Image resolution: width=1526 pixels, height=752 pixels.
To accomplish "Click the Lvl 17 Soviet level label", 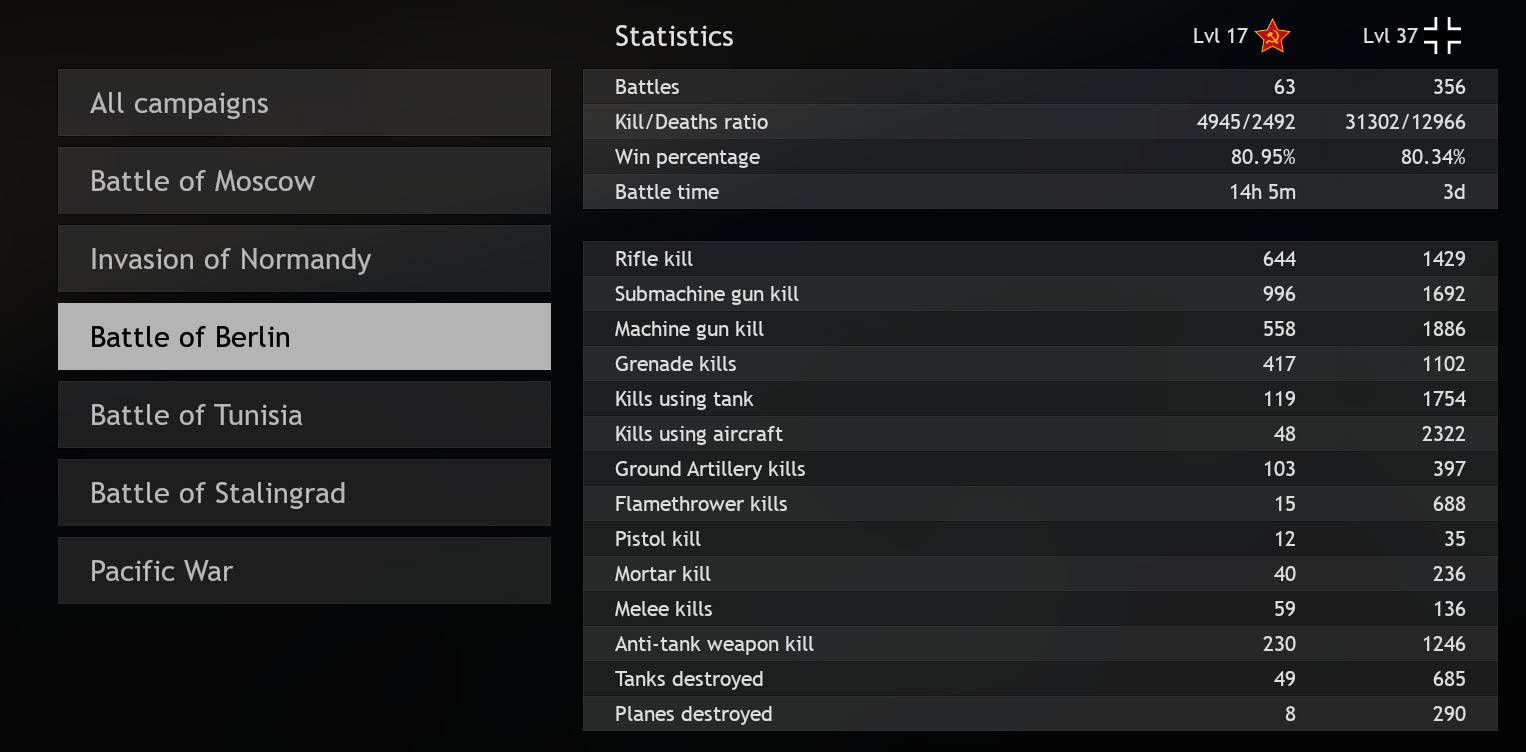I will (x=1220, y=37).
